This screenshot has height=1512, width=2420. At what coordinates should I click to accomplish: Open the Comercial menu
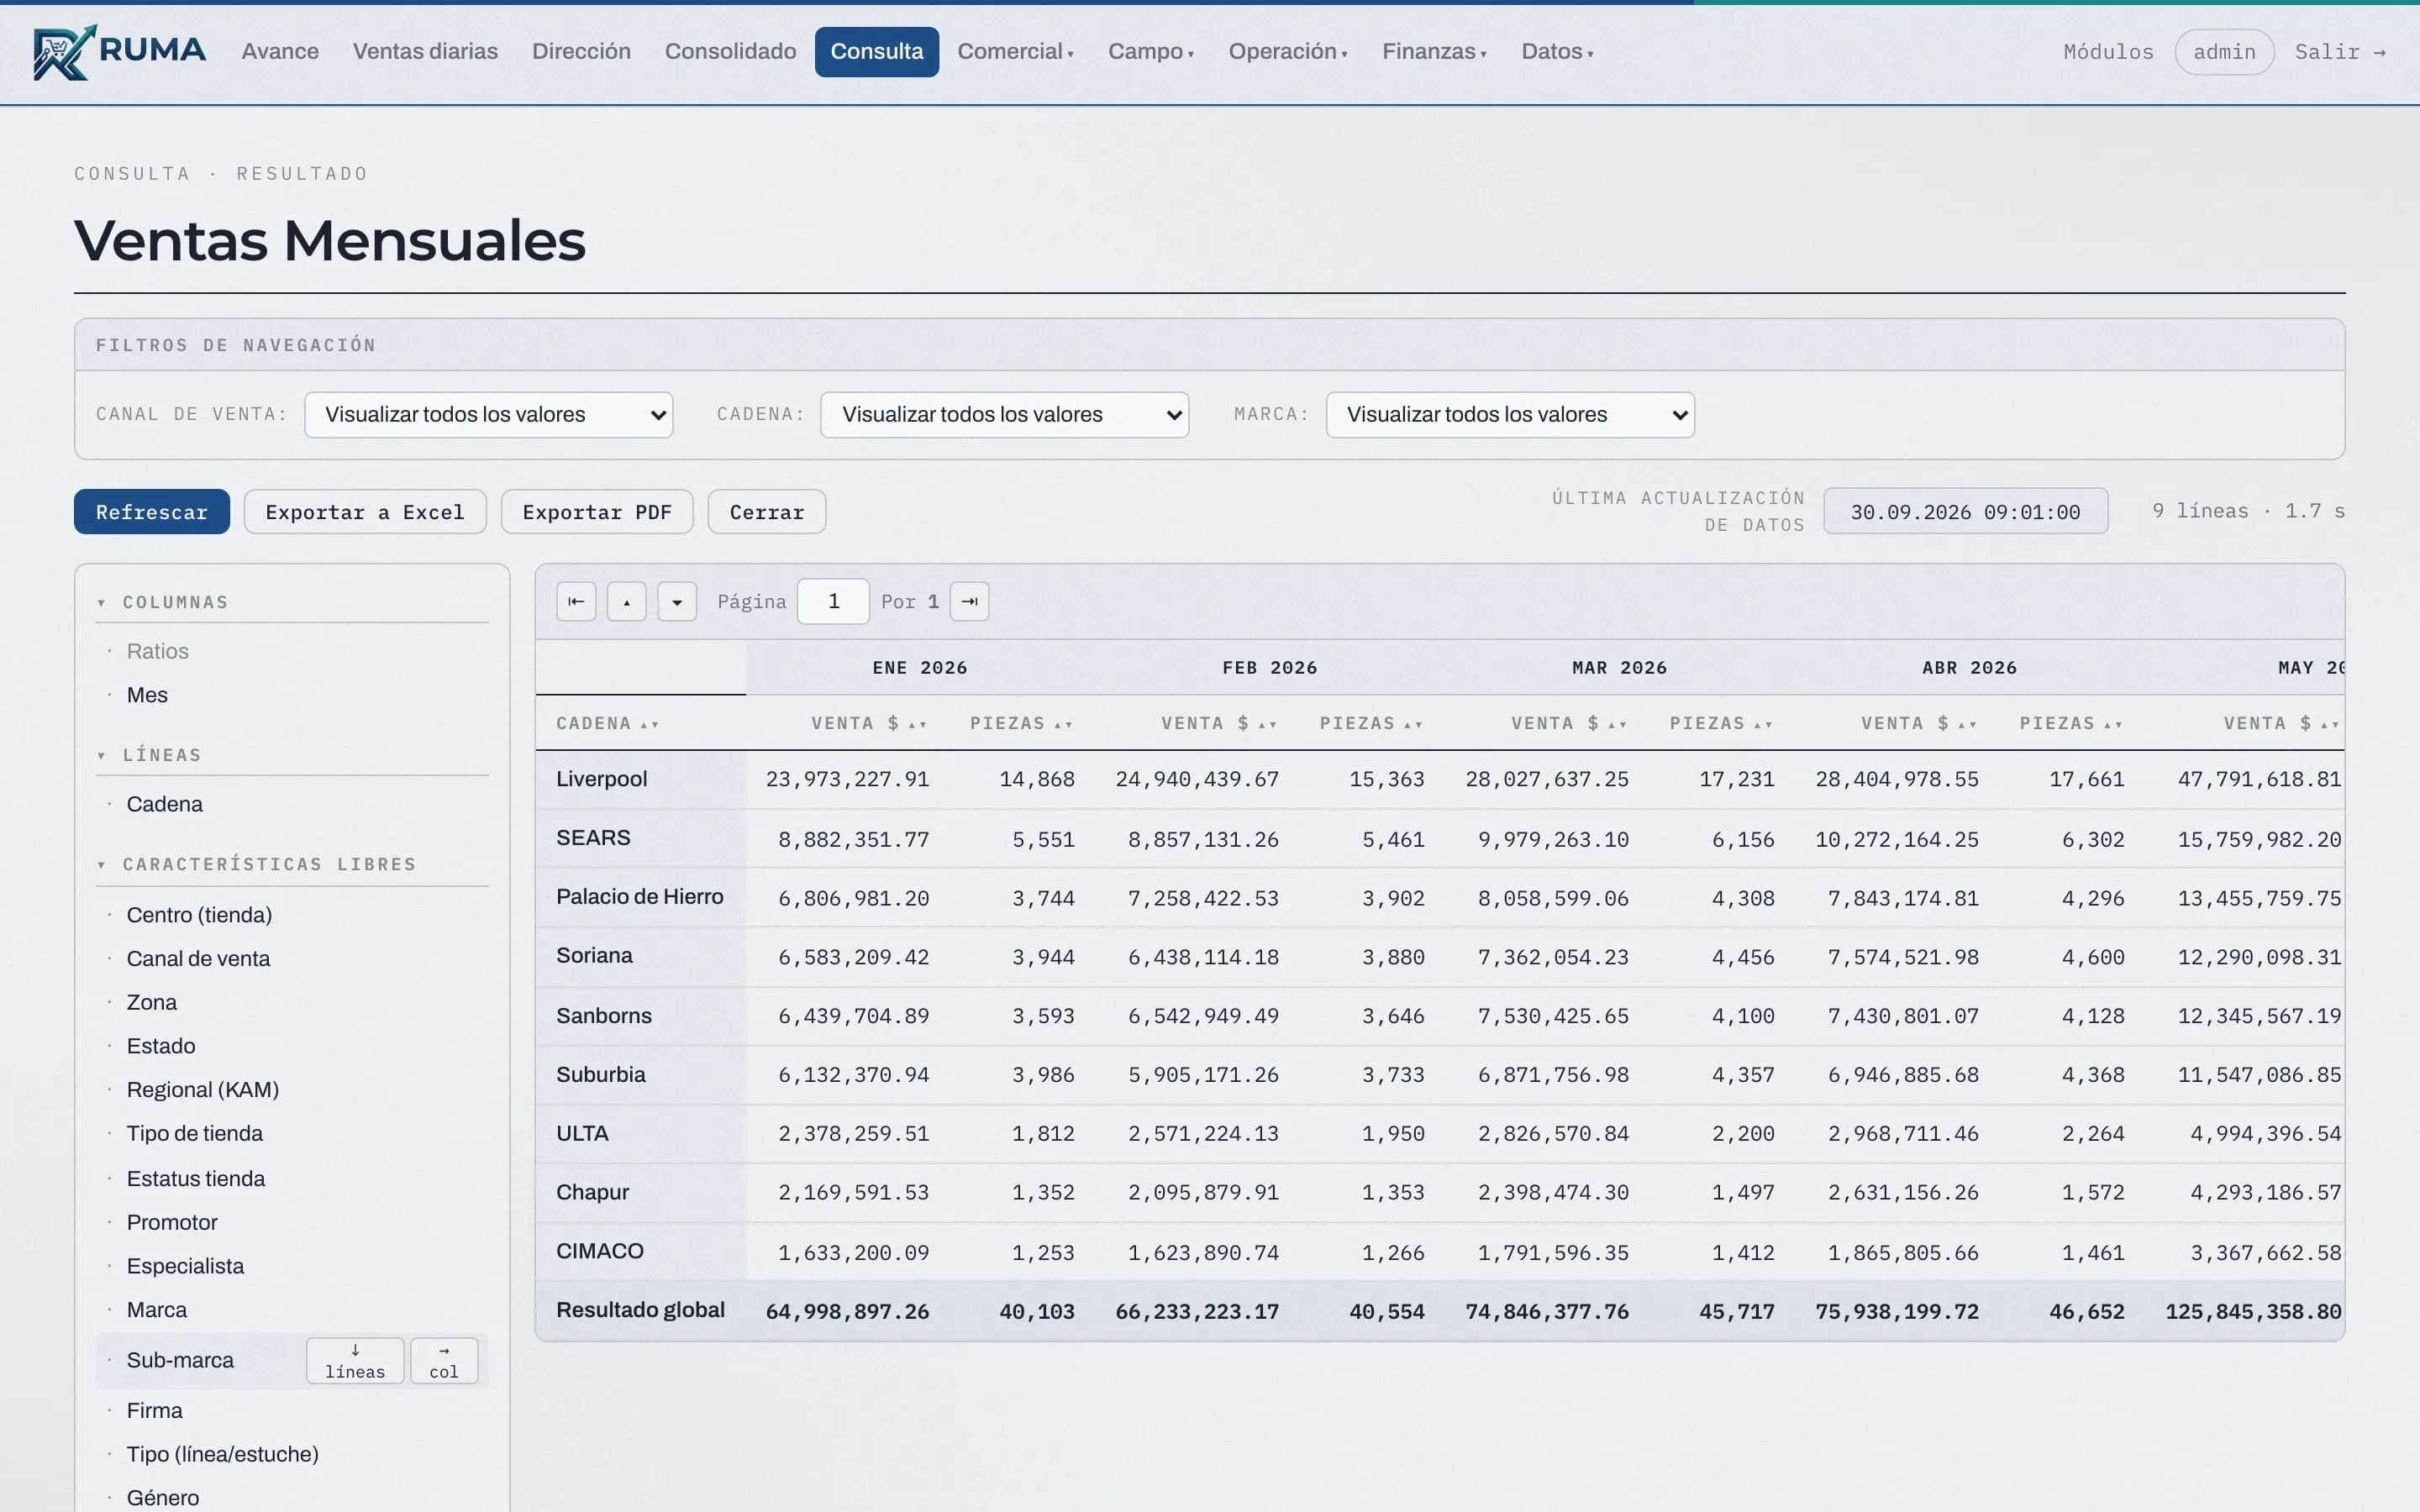(1015, 52)
